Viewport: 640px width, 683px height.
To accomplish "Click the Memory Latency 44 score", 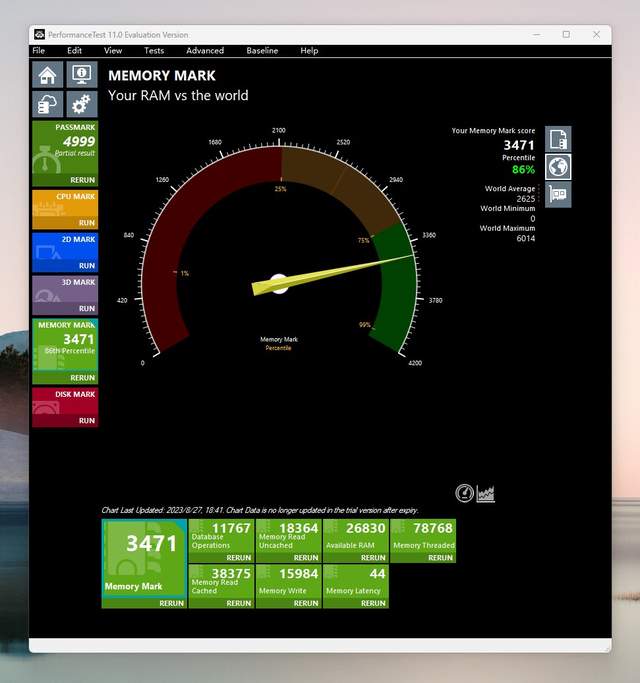I will [377, 574].
